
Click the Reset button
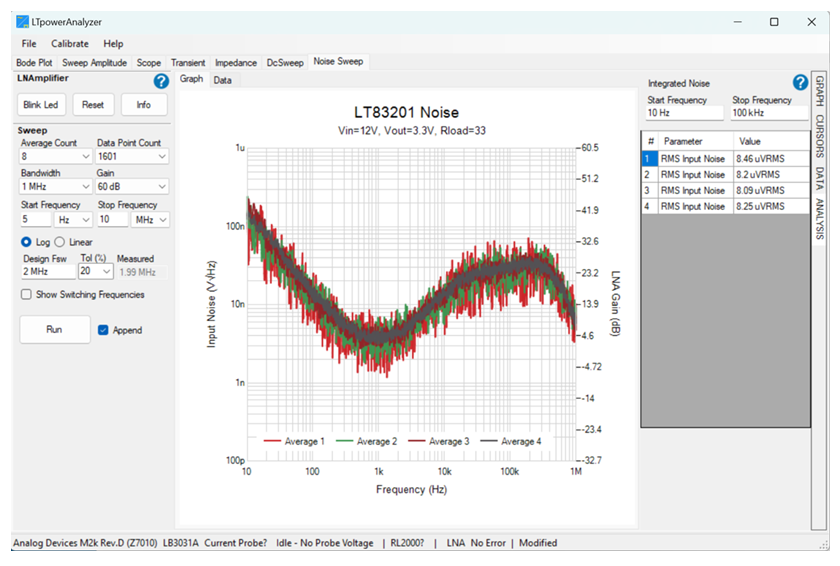coord(93,105)
